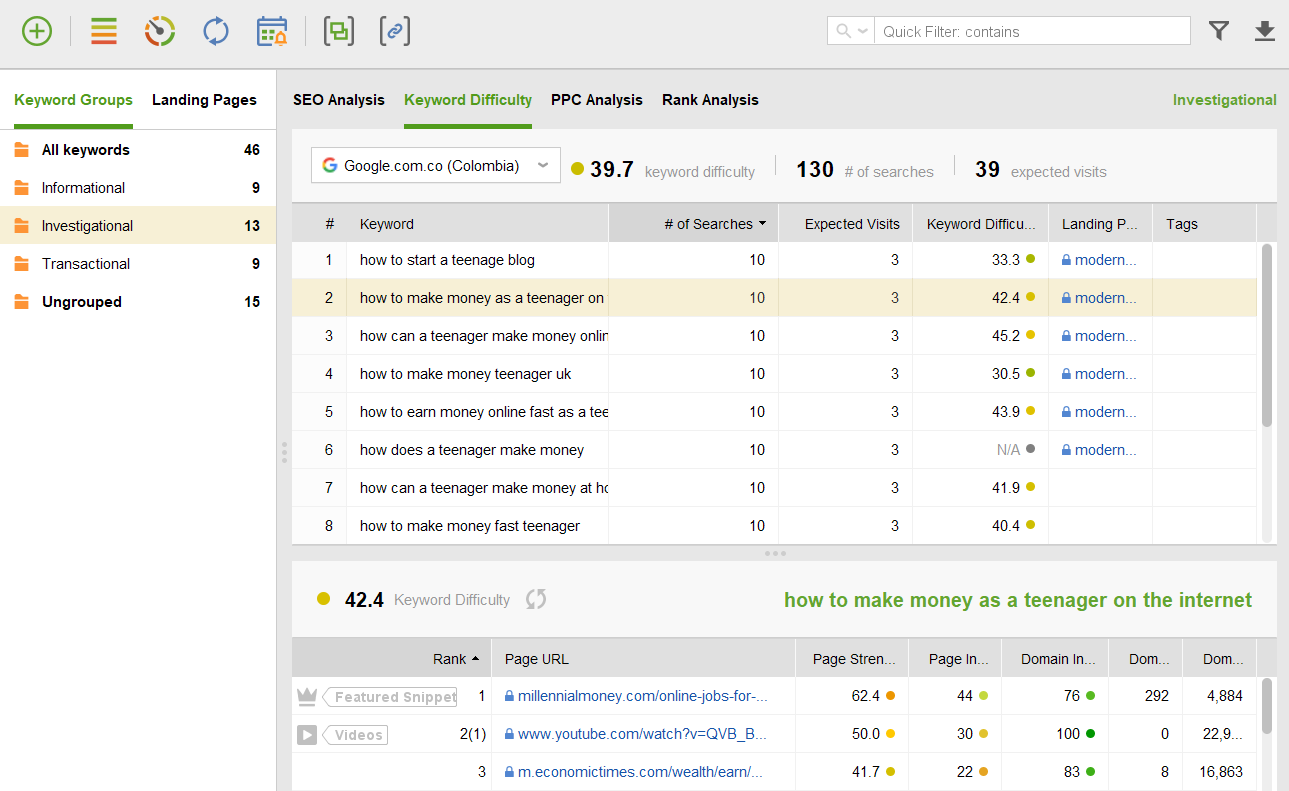The image size is (1289, 791).
Task: Open the quick filter search magnifier dropdown
Action: click(851, 31)
